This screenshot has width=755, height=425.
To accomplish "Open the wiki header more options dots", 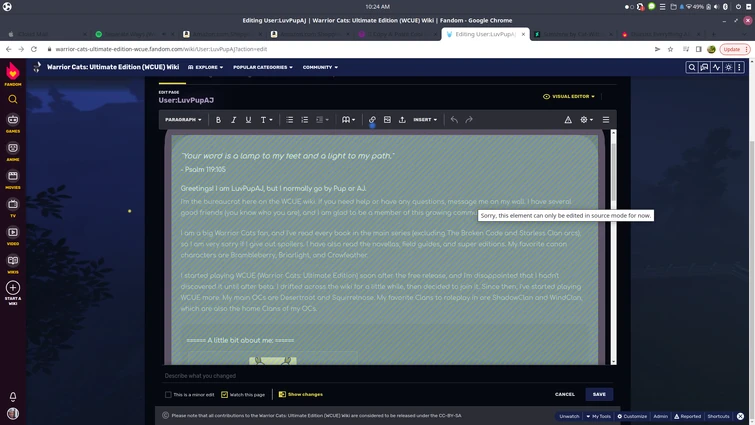I will (740, 67).
